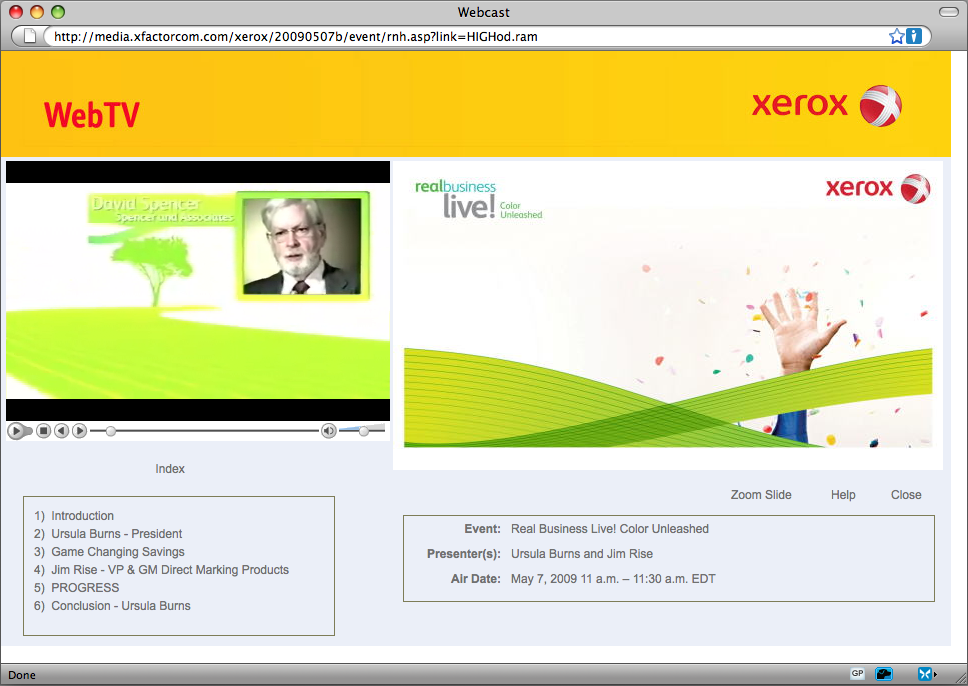Viewport: 968px width, 686px height.
Task: Click the page icon beside the URL
Action: [30, 36]
